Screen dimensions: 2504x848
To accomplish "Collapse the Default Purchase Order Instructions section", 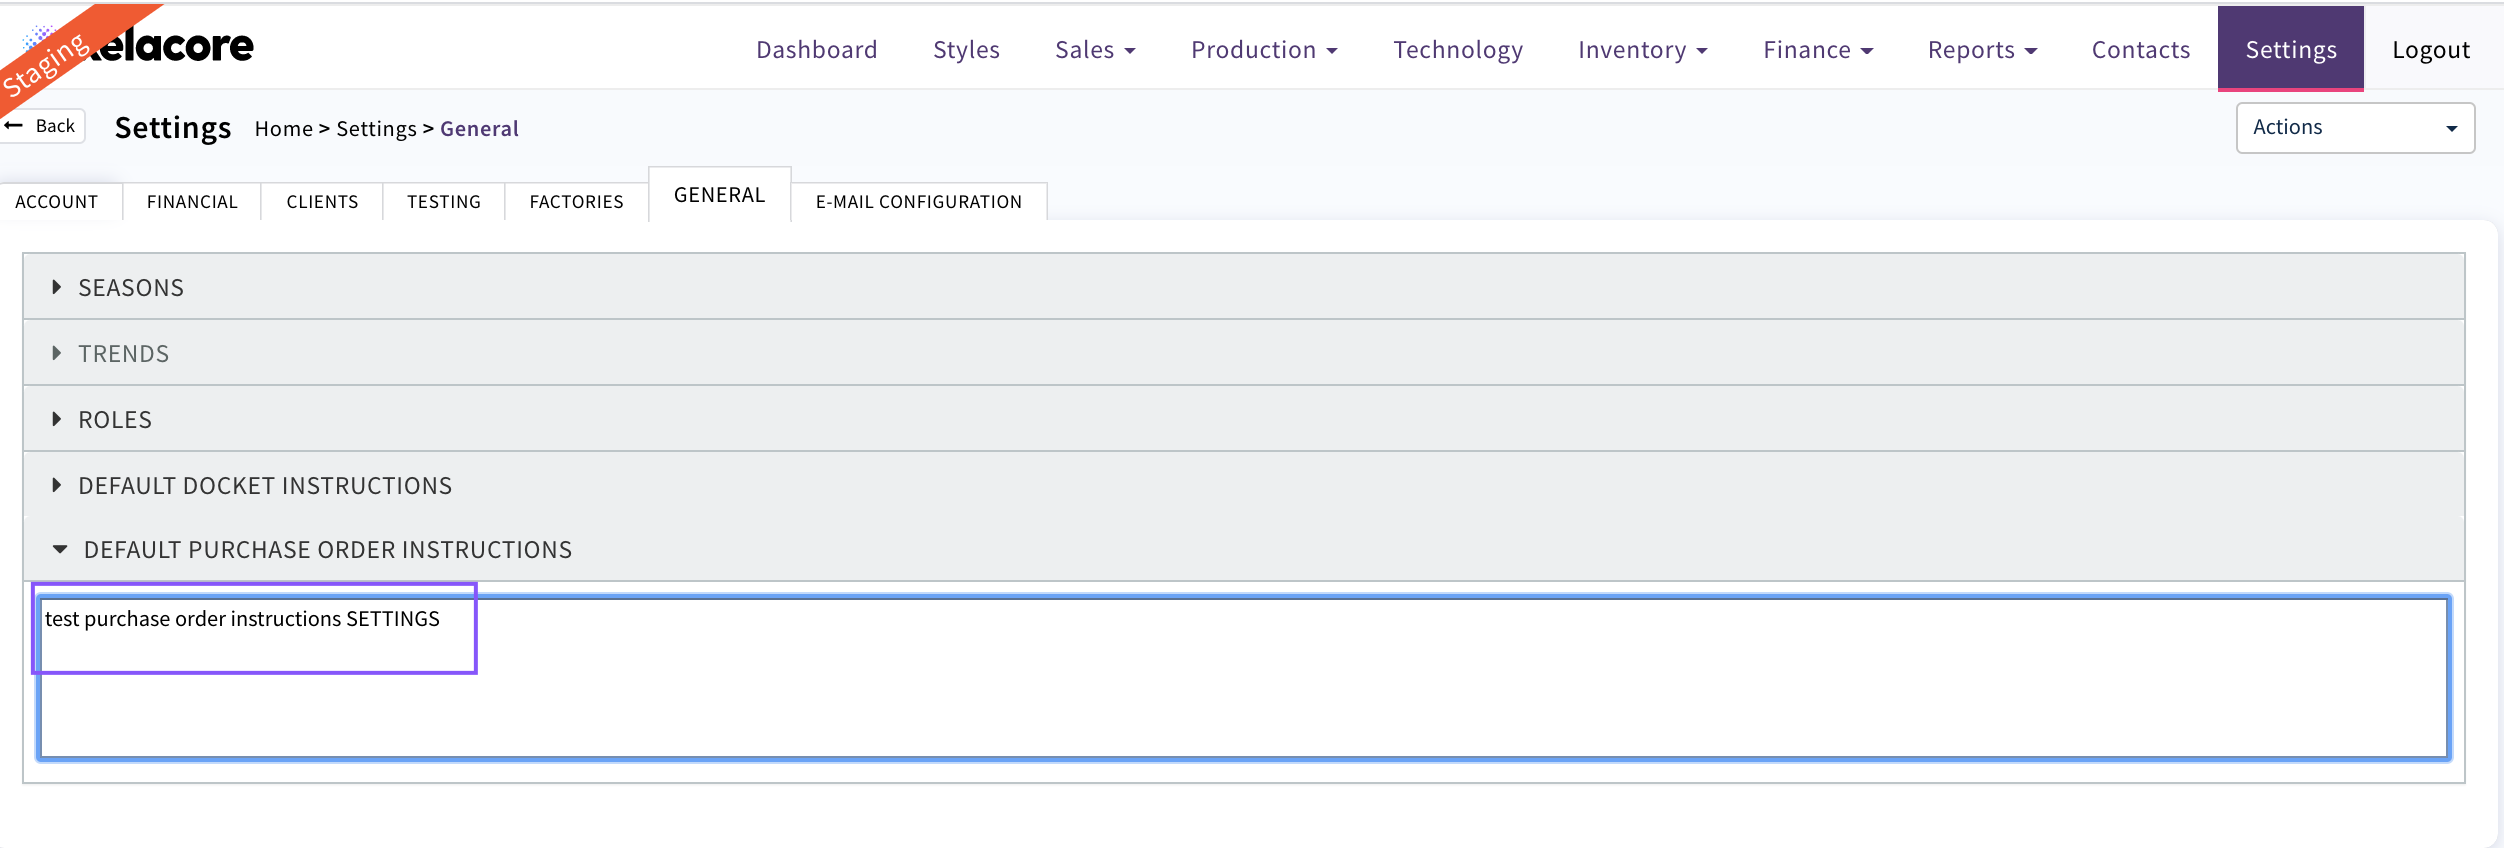I will tap(327, 550).
